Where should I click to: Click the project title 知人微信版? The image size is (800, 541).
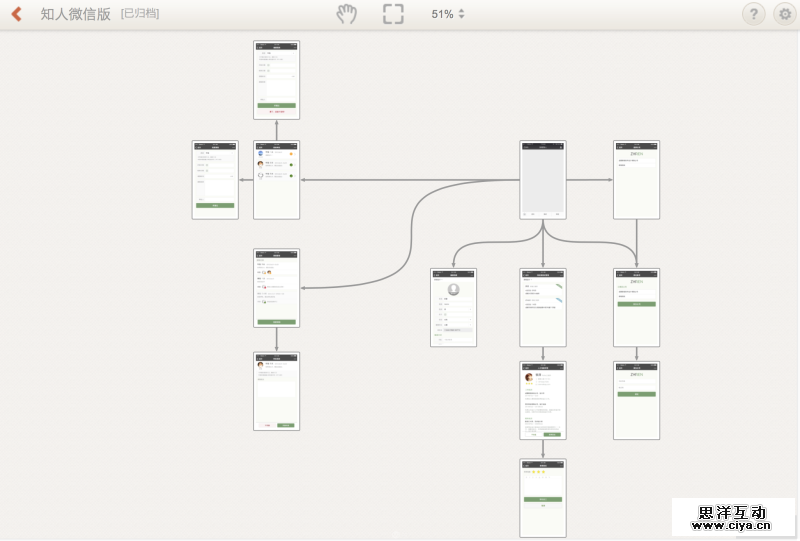coord(75,14)
